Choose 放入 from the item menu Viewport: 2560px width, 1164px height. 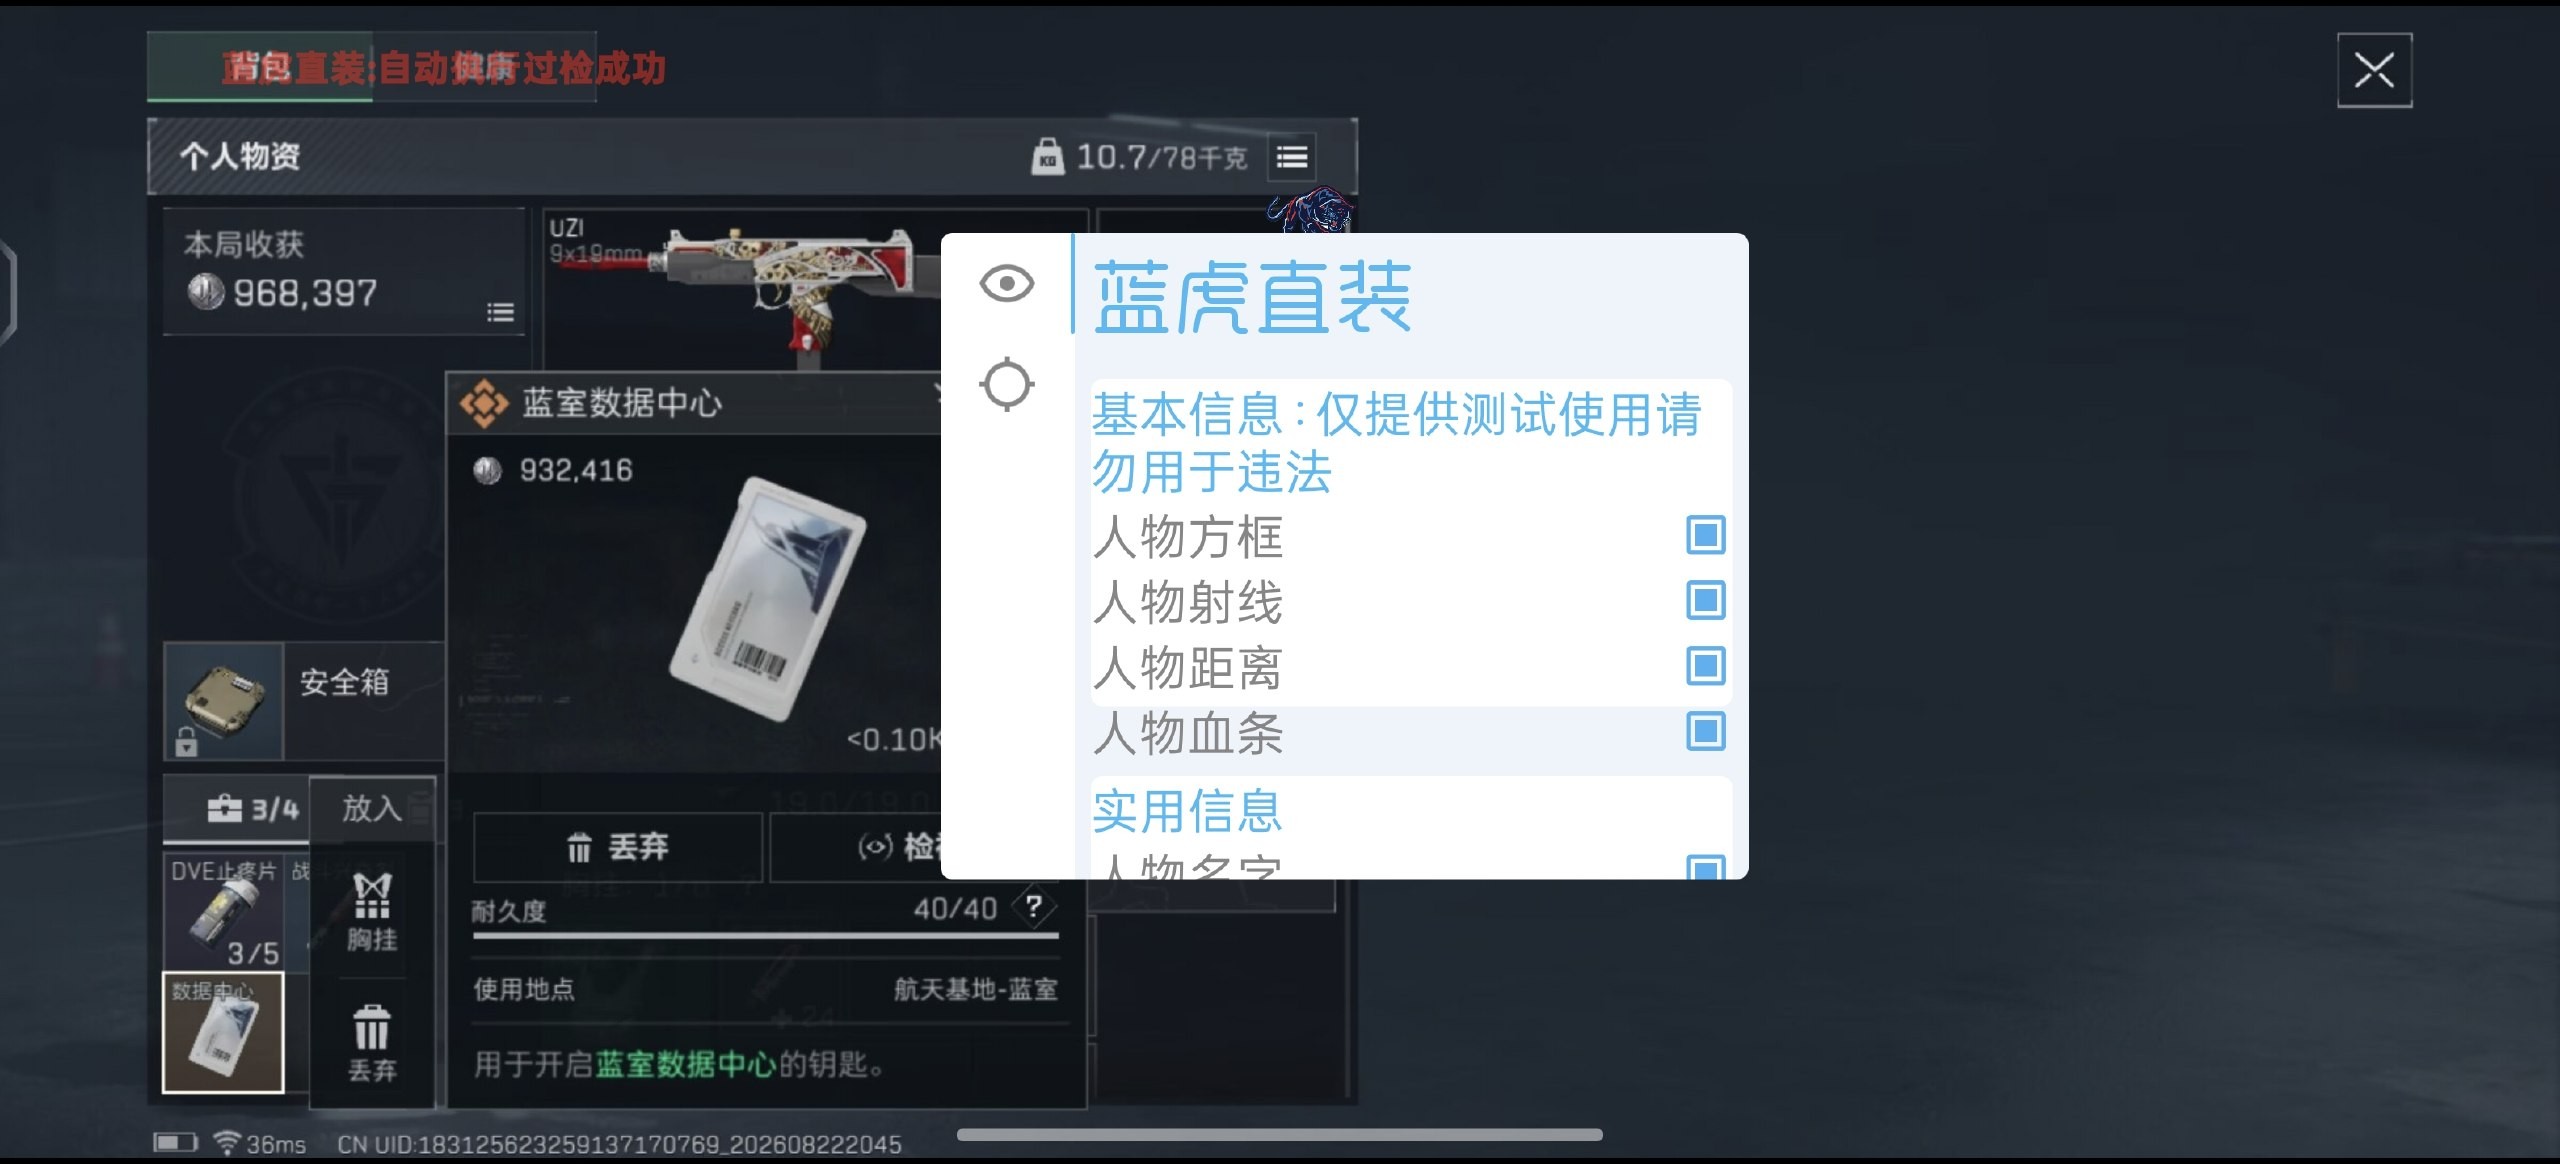[x=372, y=808]
